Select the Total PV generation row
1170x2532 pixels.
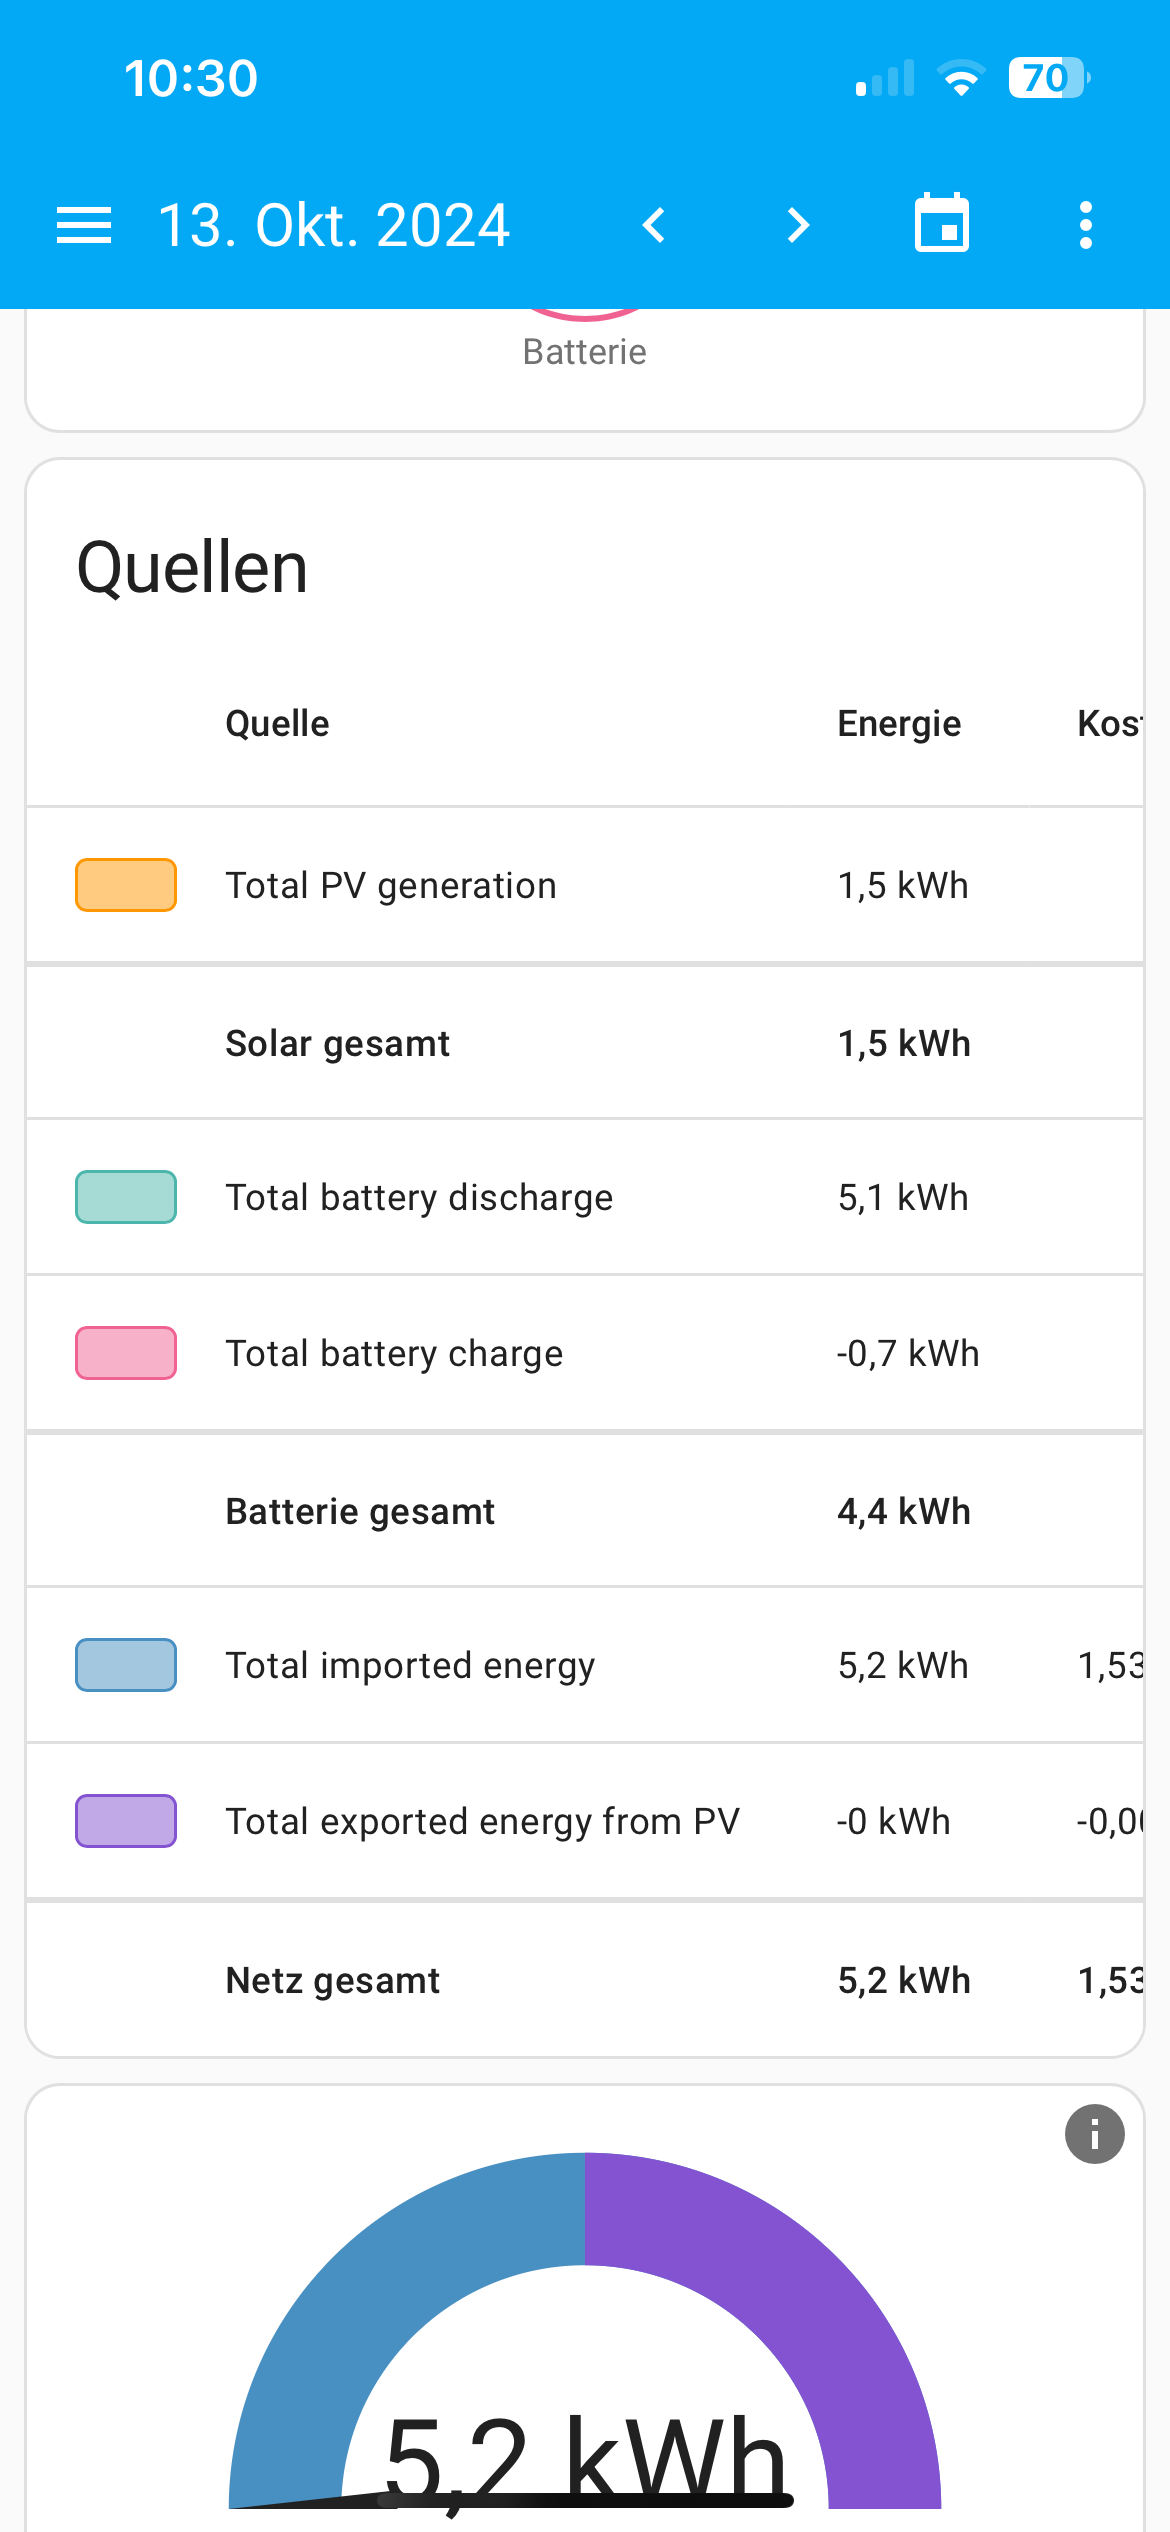[x=391, y=886]
